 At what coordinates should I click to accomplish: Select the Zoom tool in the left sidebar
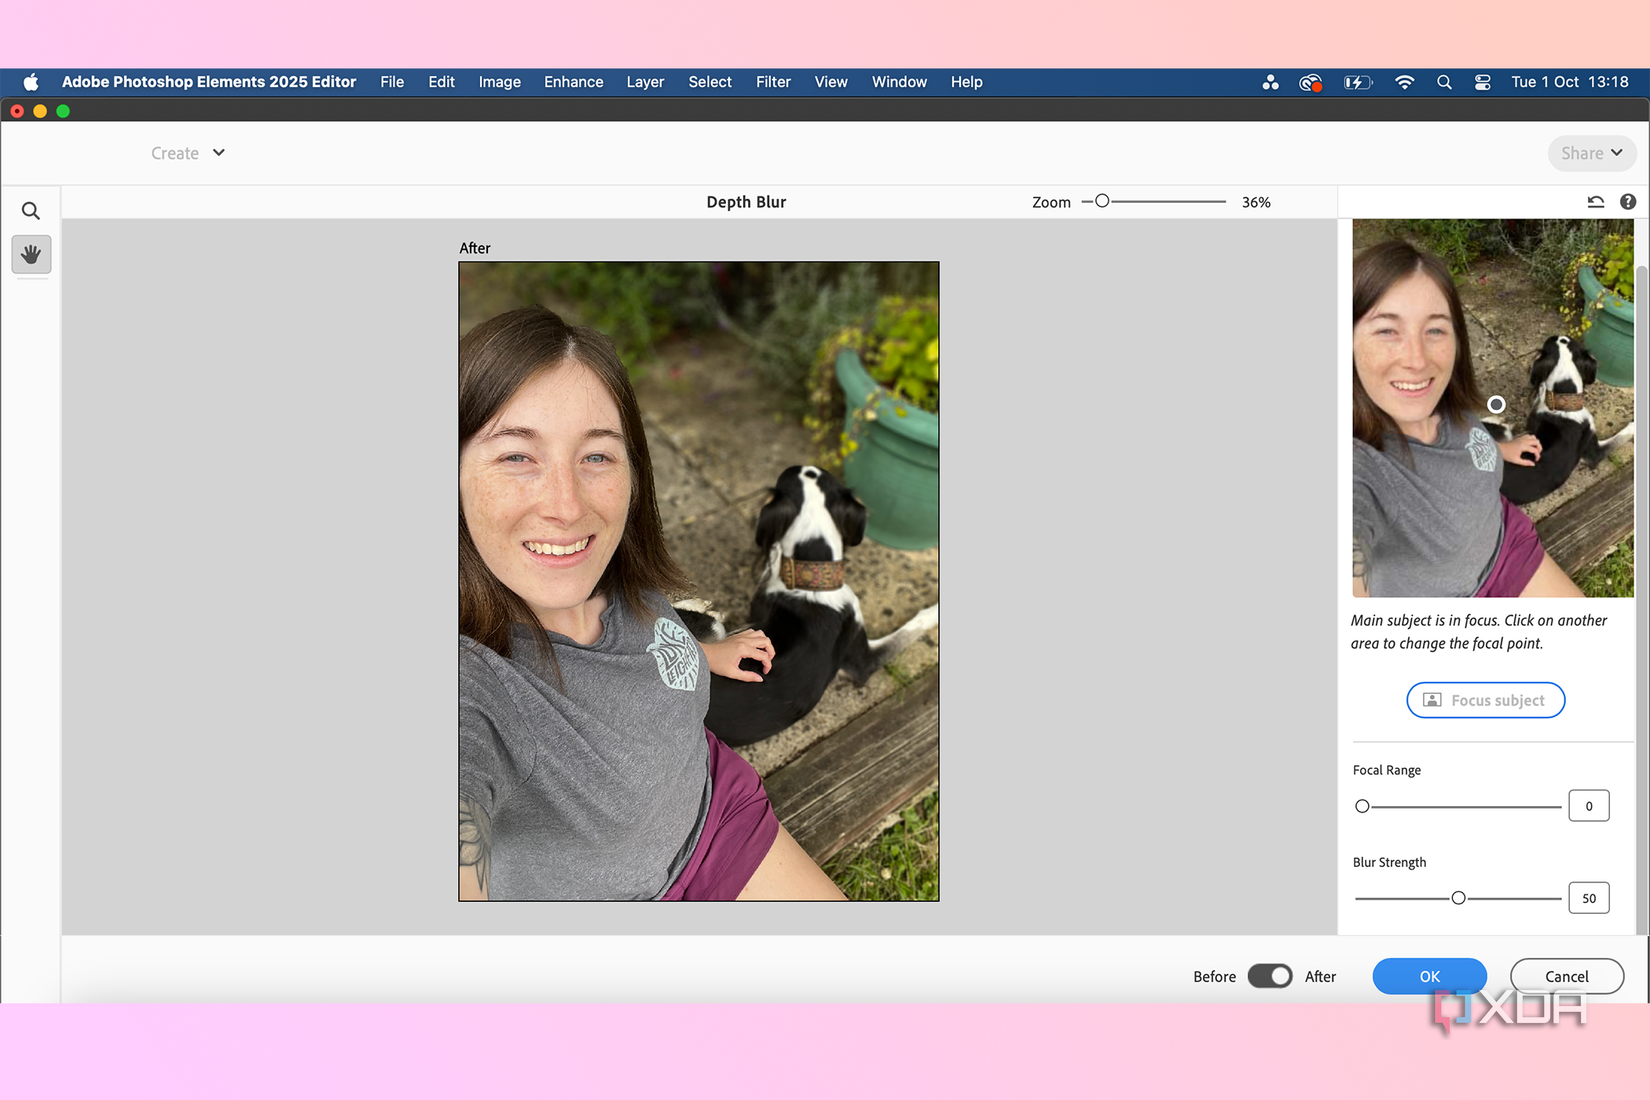pos(30,210)
